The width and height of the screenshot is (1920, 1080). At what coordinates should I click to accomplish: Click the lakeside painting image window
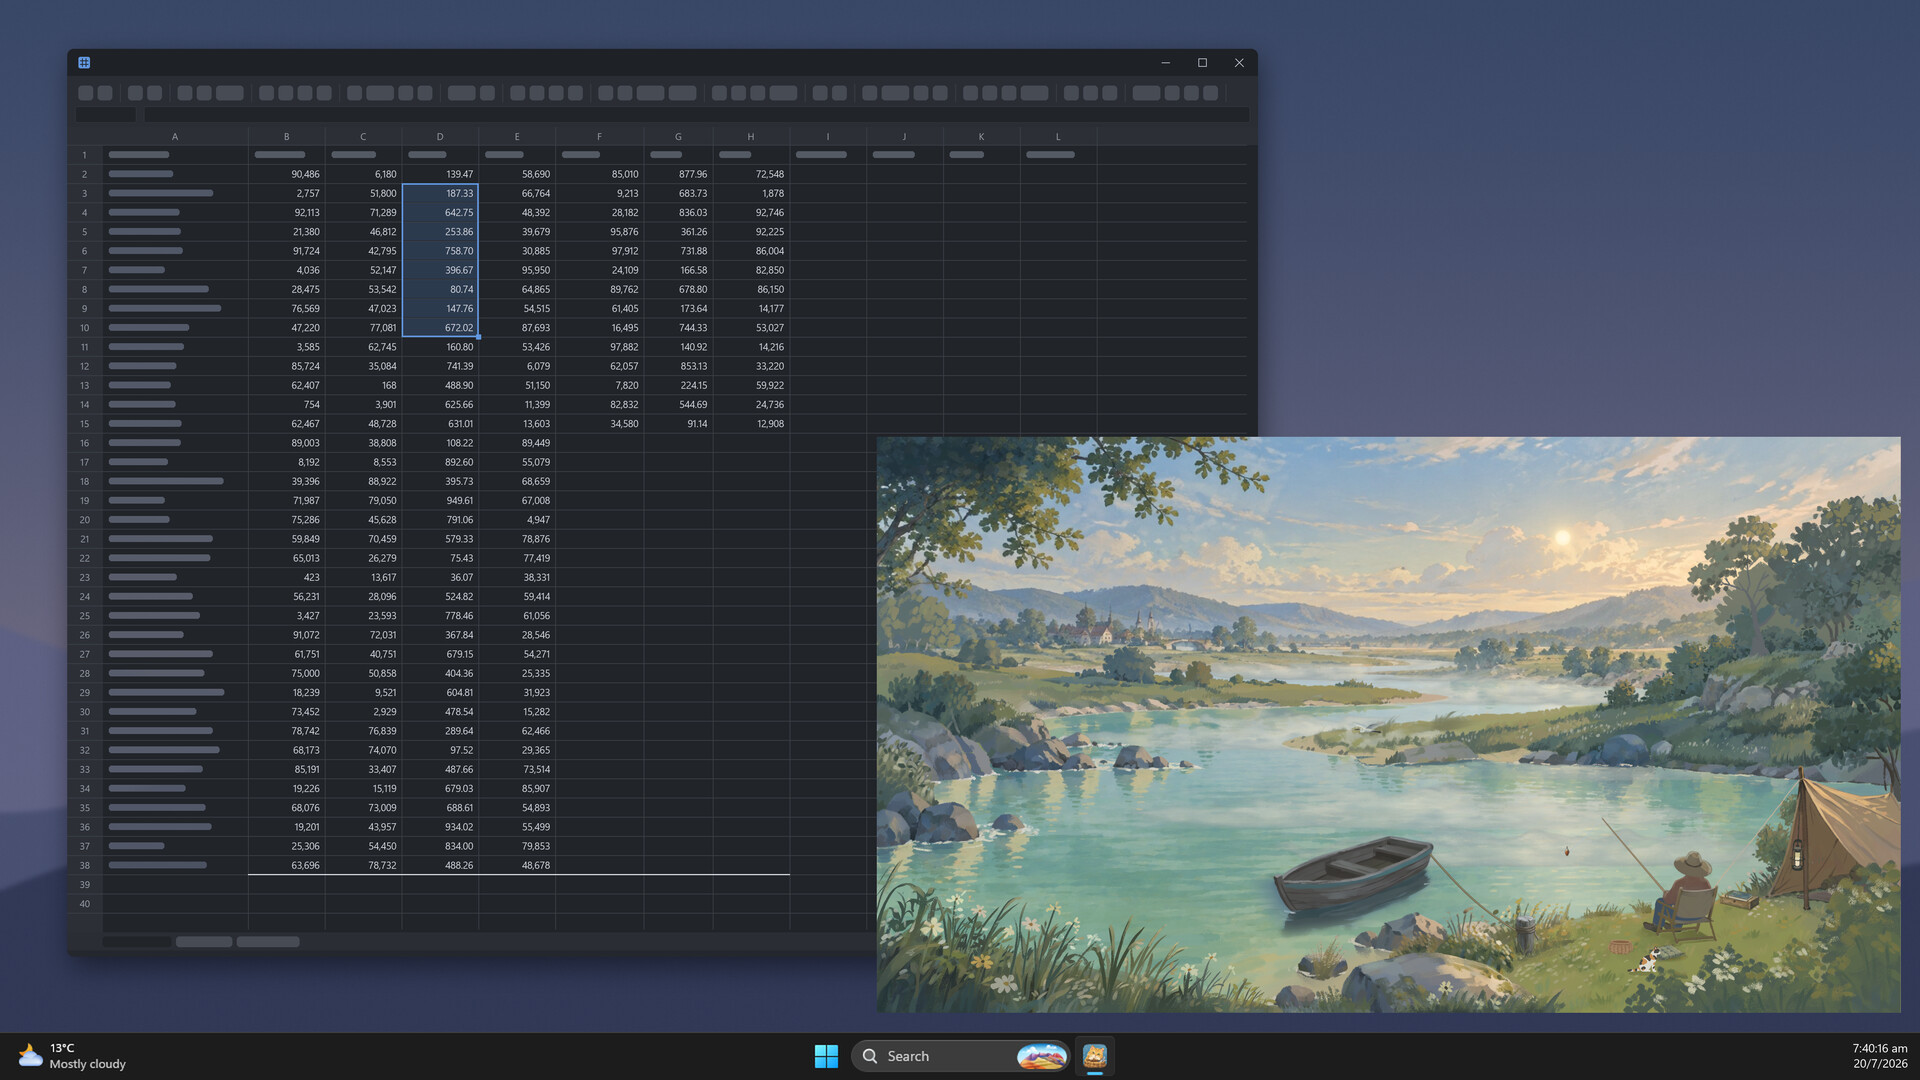click(x=1388, y=724)
